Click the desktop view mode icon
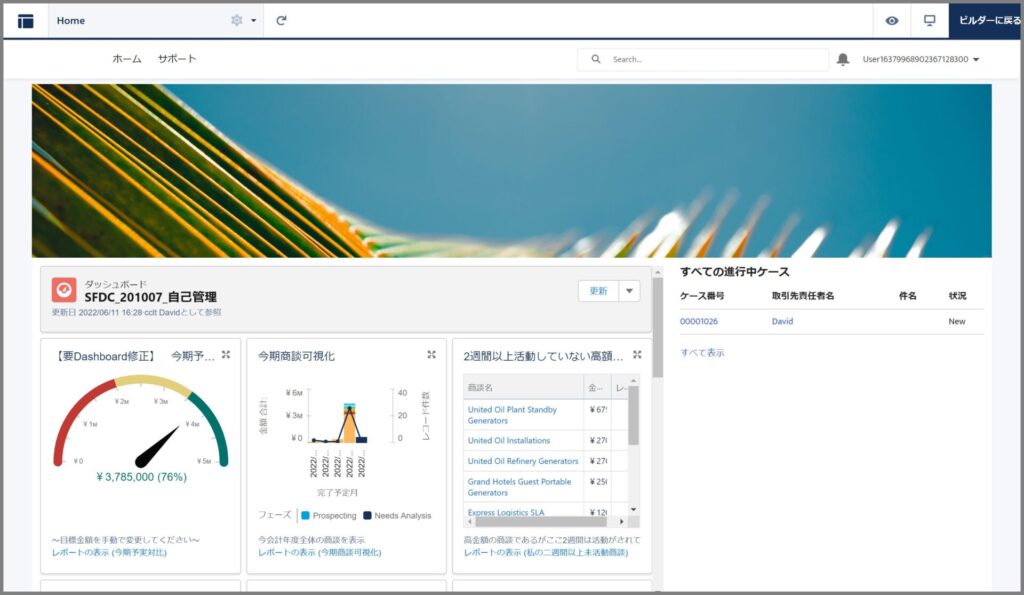 pos(929,20)
